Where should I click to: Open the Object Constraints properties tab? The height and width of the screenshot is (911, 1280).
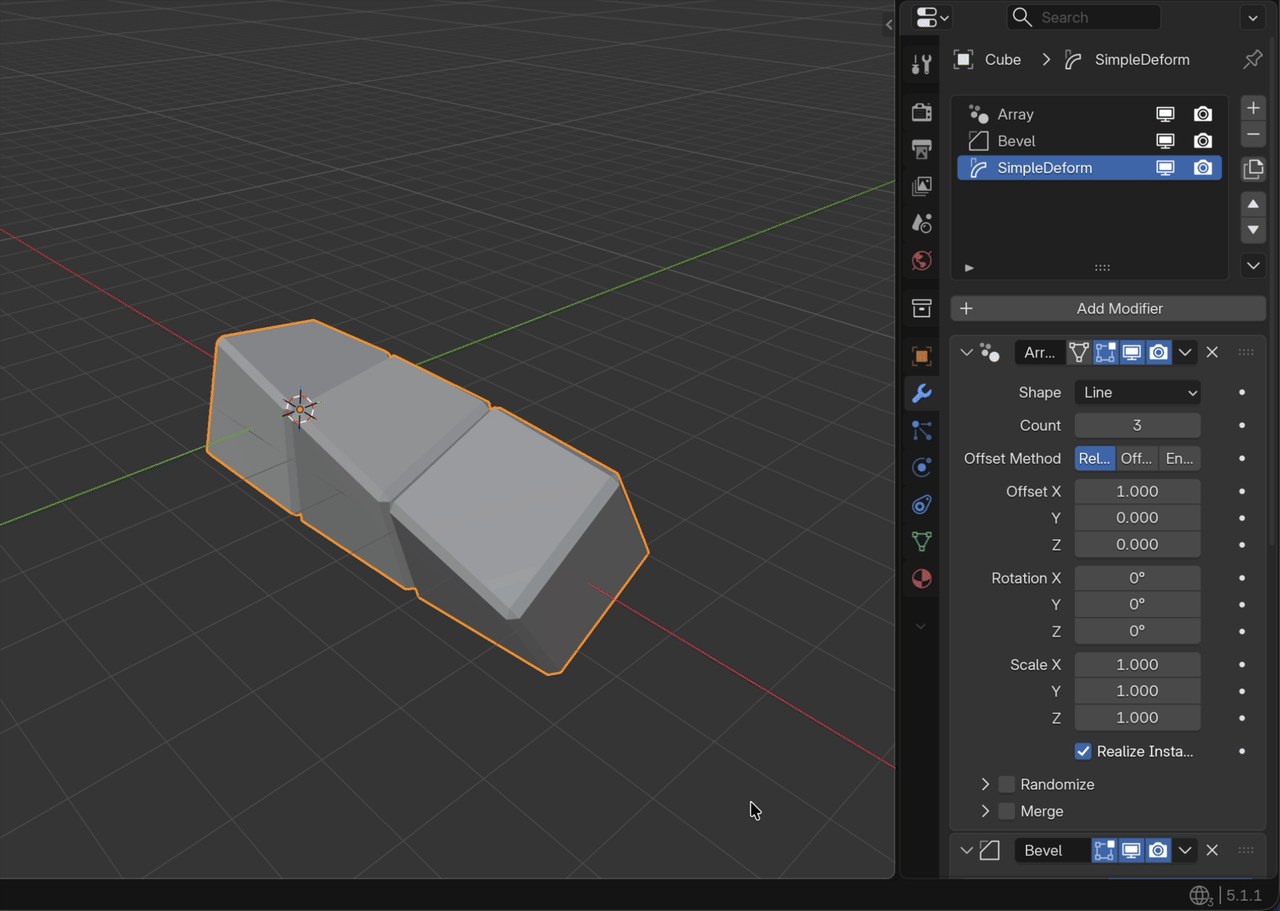tap(921, 504)
